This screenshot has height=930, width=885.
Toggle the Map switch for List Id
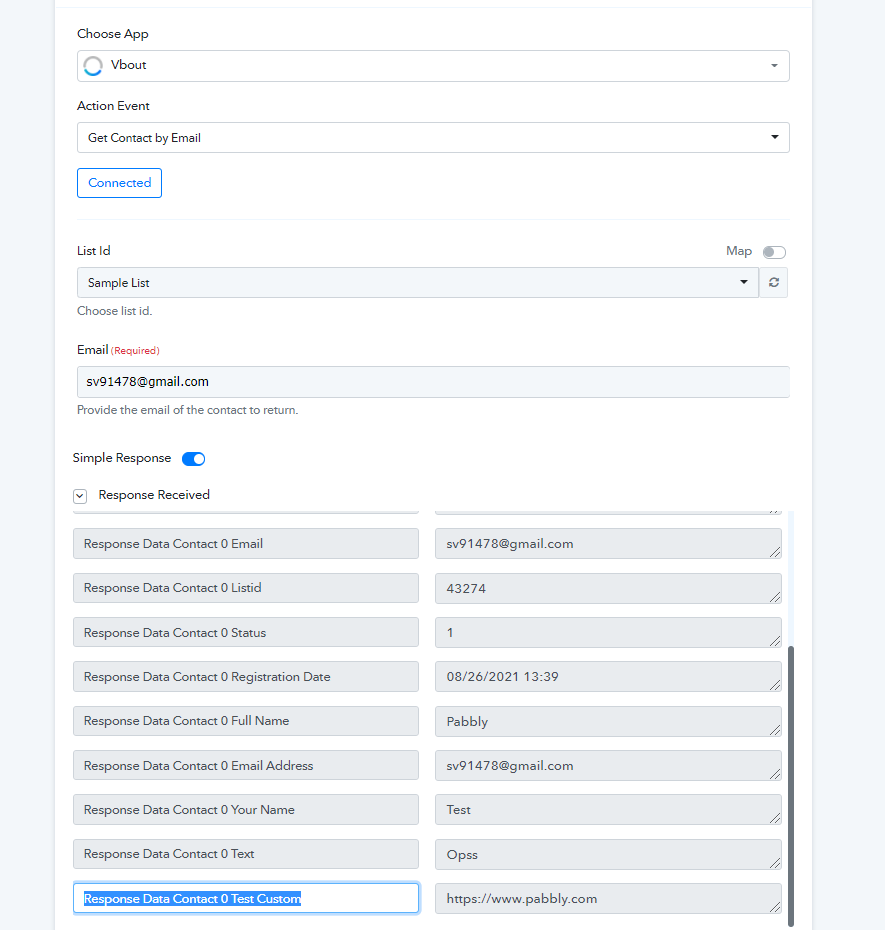774,252
